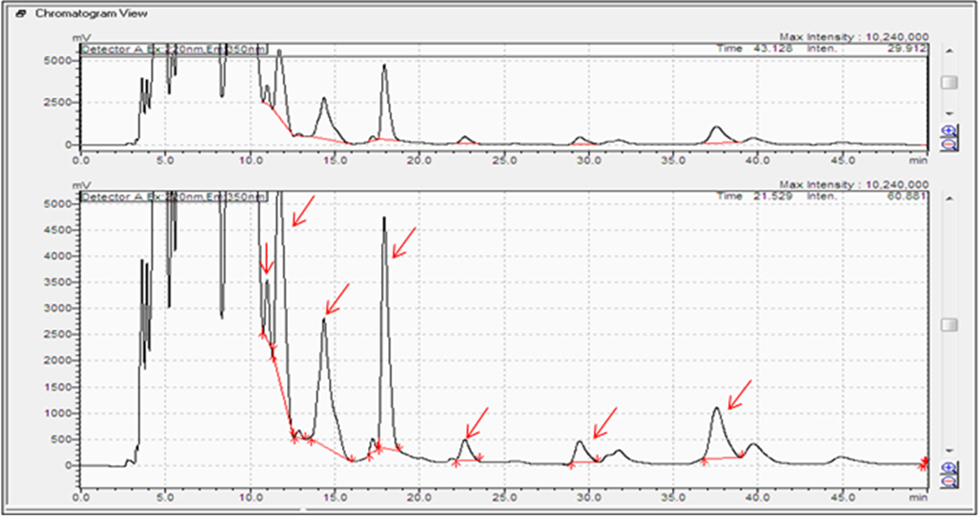The image size is (979, 516).
Task: Click the 29.5-minute peak apex in lower chromatogram
Action: [579, 442]
